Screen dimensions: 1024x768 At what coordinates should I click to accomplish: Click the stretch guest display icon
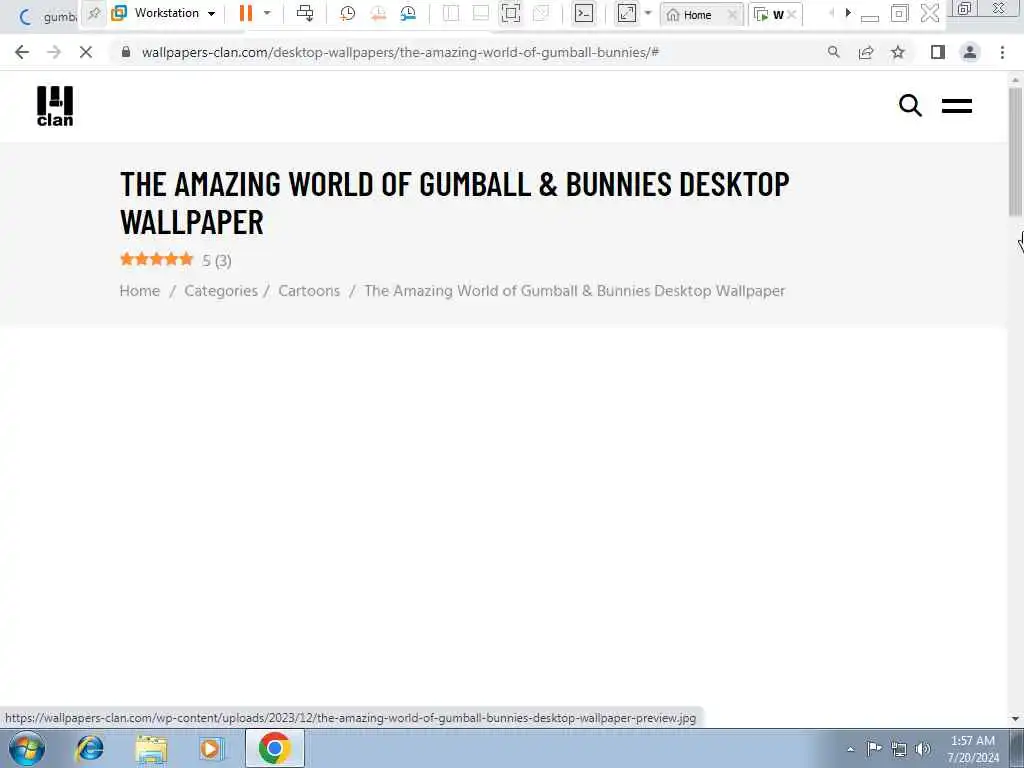626,13
